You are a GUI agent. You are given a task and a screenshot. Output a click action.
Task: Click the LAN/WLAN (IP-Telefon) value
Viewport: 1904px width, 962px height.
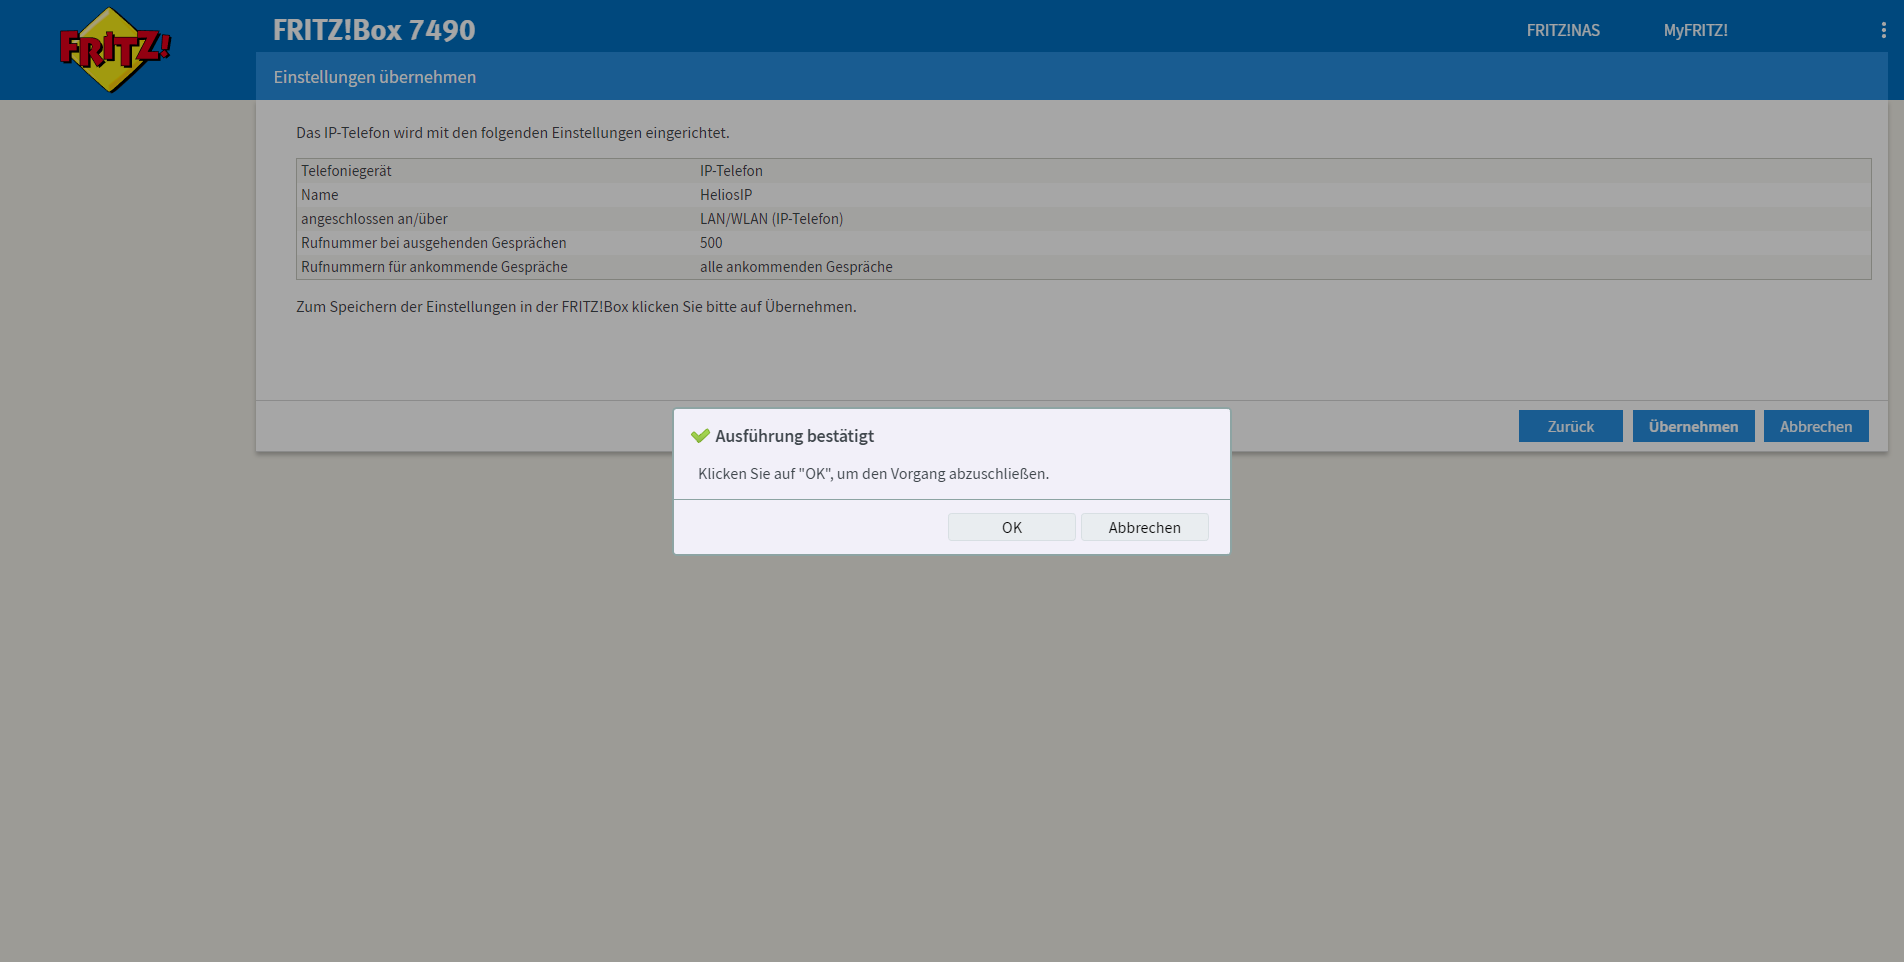pos(771,219)
